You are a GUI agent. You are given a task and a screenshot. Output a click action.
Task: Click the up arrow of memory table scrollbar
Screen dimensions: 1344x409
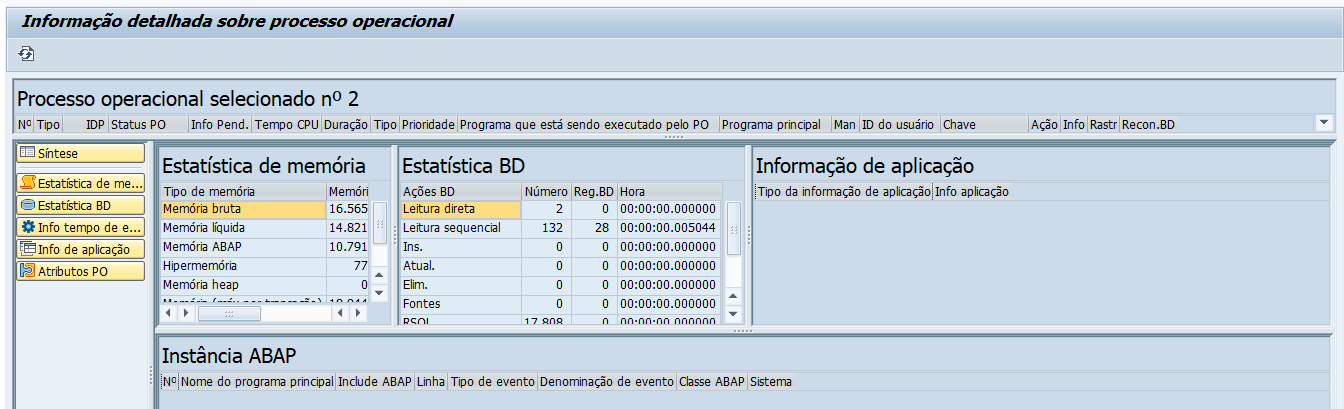(379, 275)
